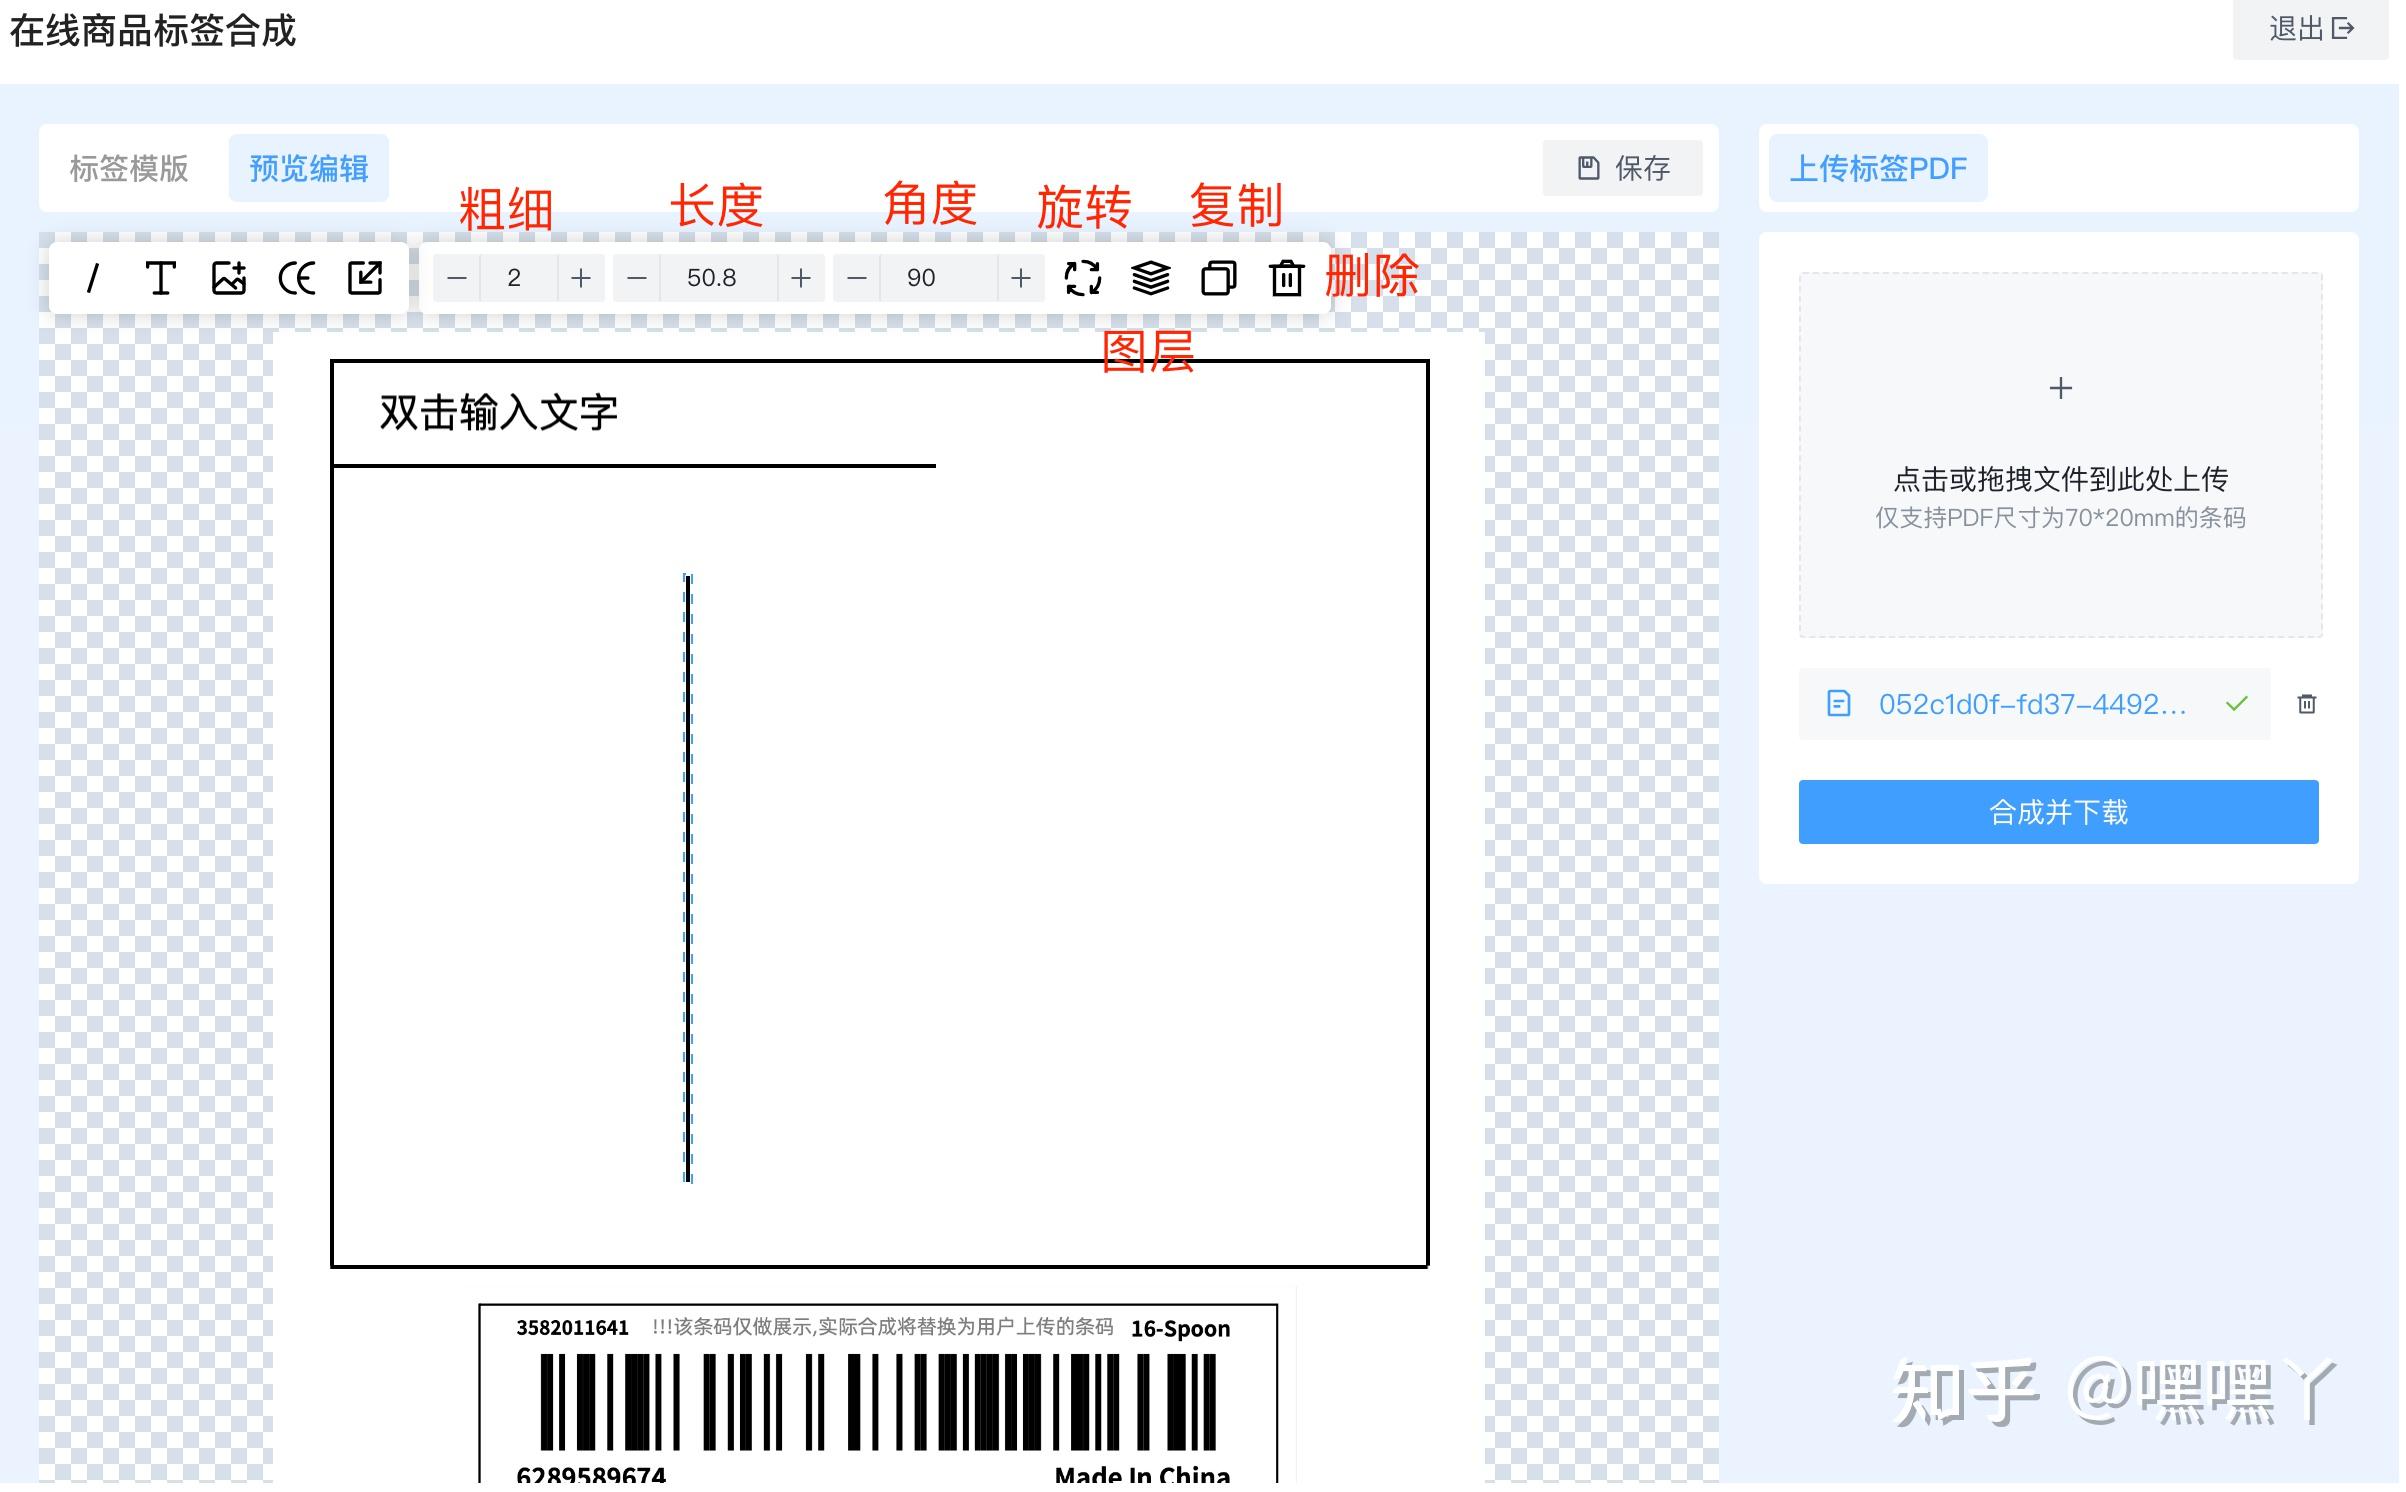Switch to the 标签模版 tab
This screenshot has width=2406, height=1492.
point(128,168)
